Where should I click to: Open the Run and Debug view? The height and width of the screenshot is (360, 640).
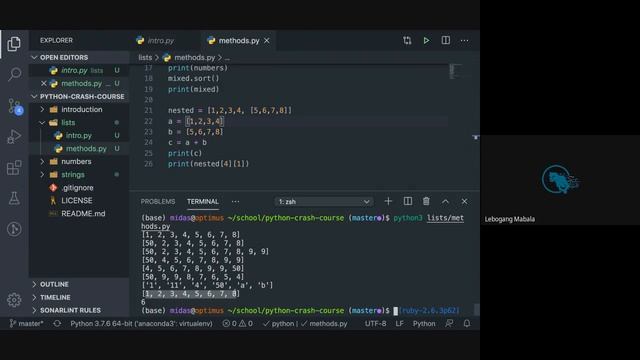click(x=14, y=137)
